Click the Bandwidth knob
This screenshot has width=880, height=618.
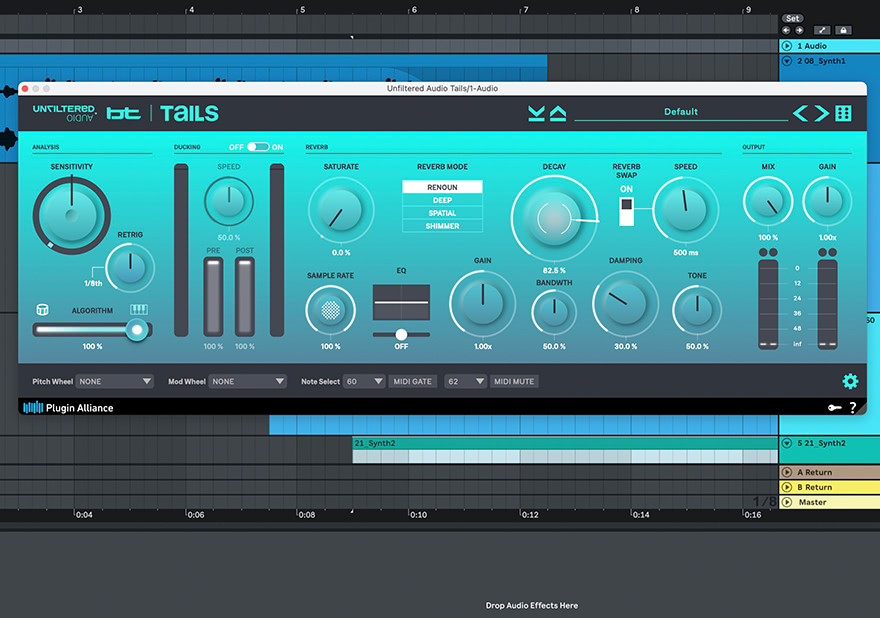tap(554, 312)
